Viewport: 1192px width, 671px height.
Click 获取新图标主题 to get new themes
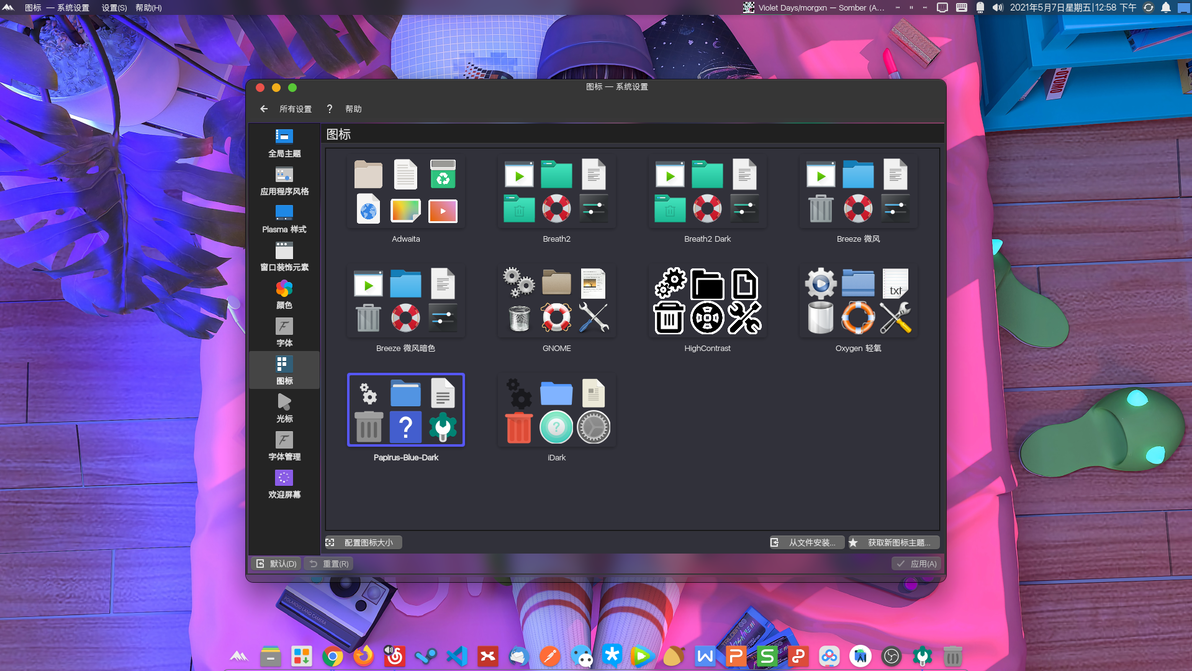pyautogui.click(x=893, y=543)
